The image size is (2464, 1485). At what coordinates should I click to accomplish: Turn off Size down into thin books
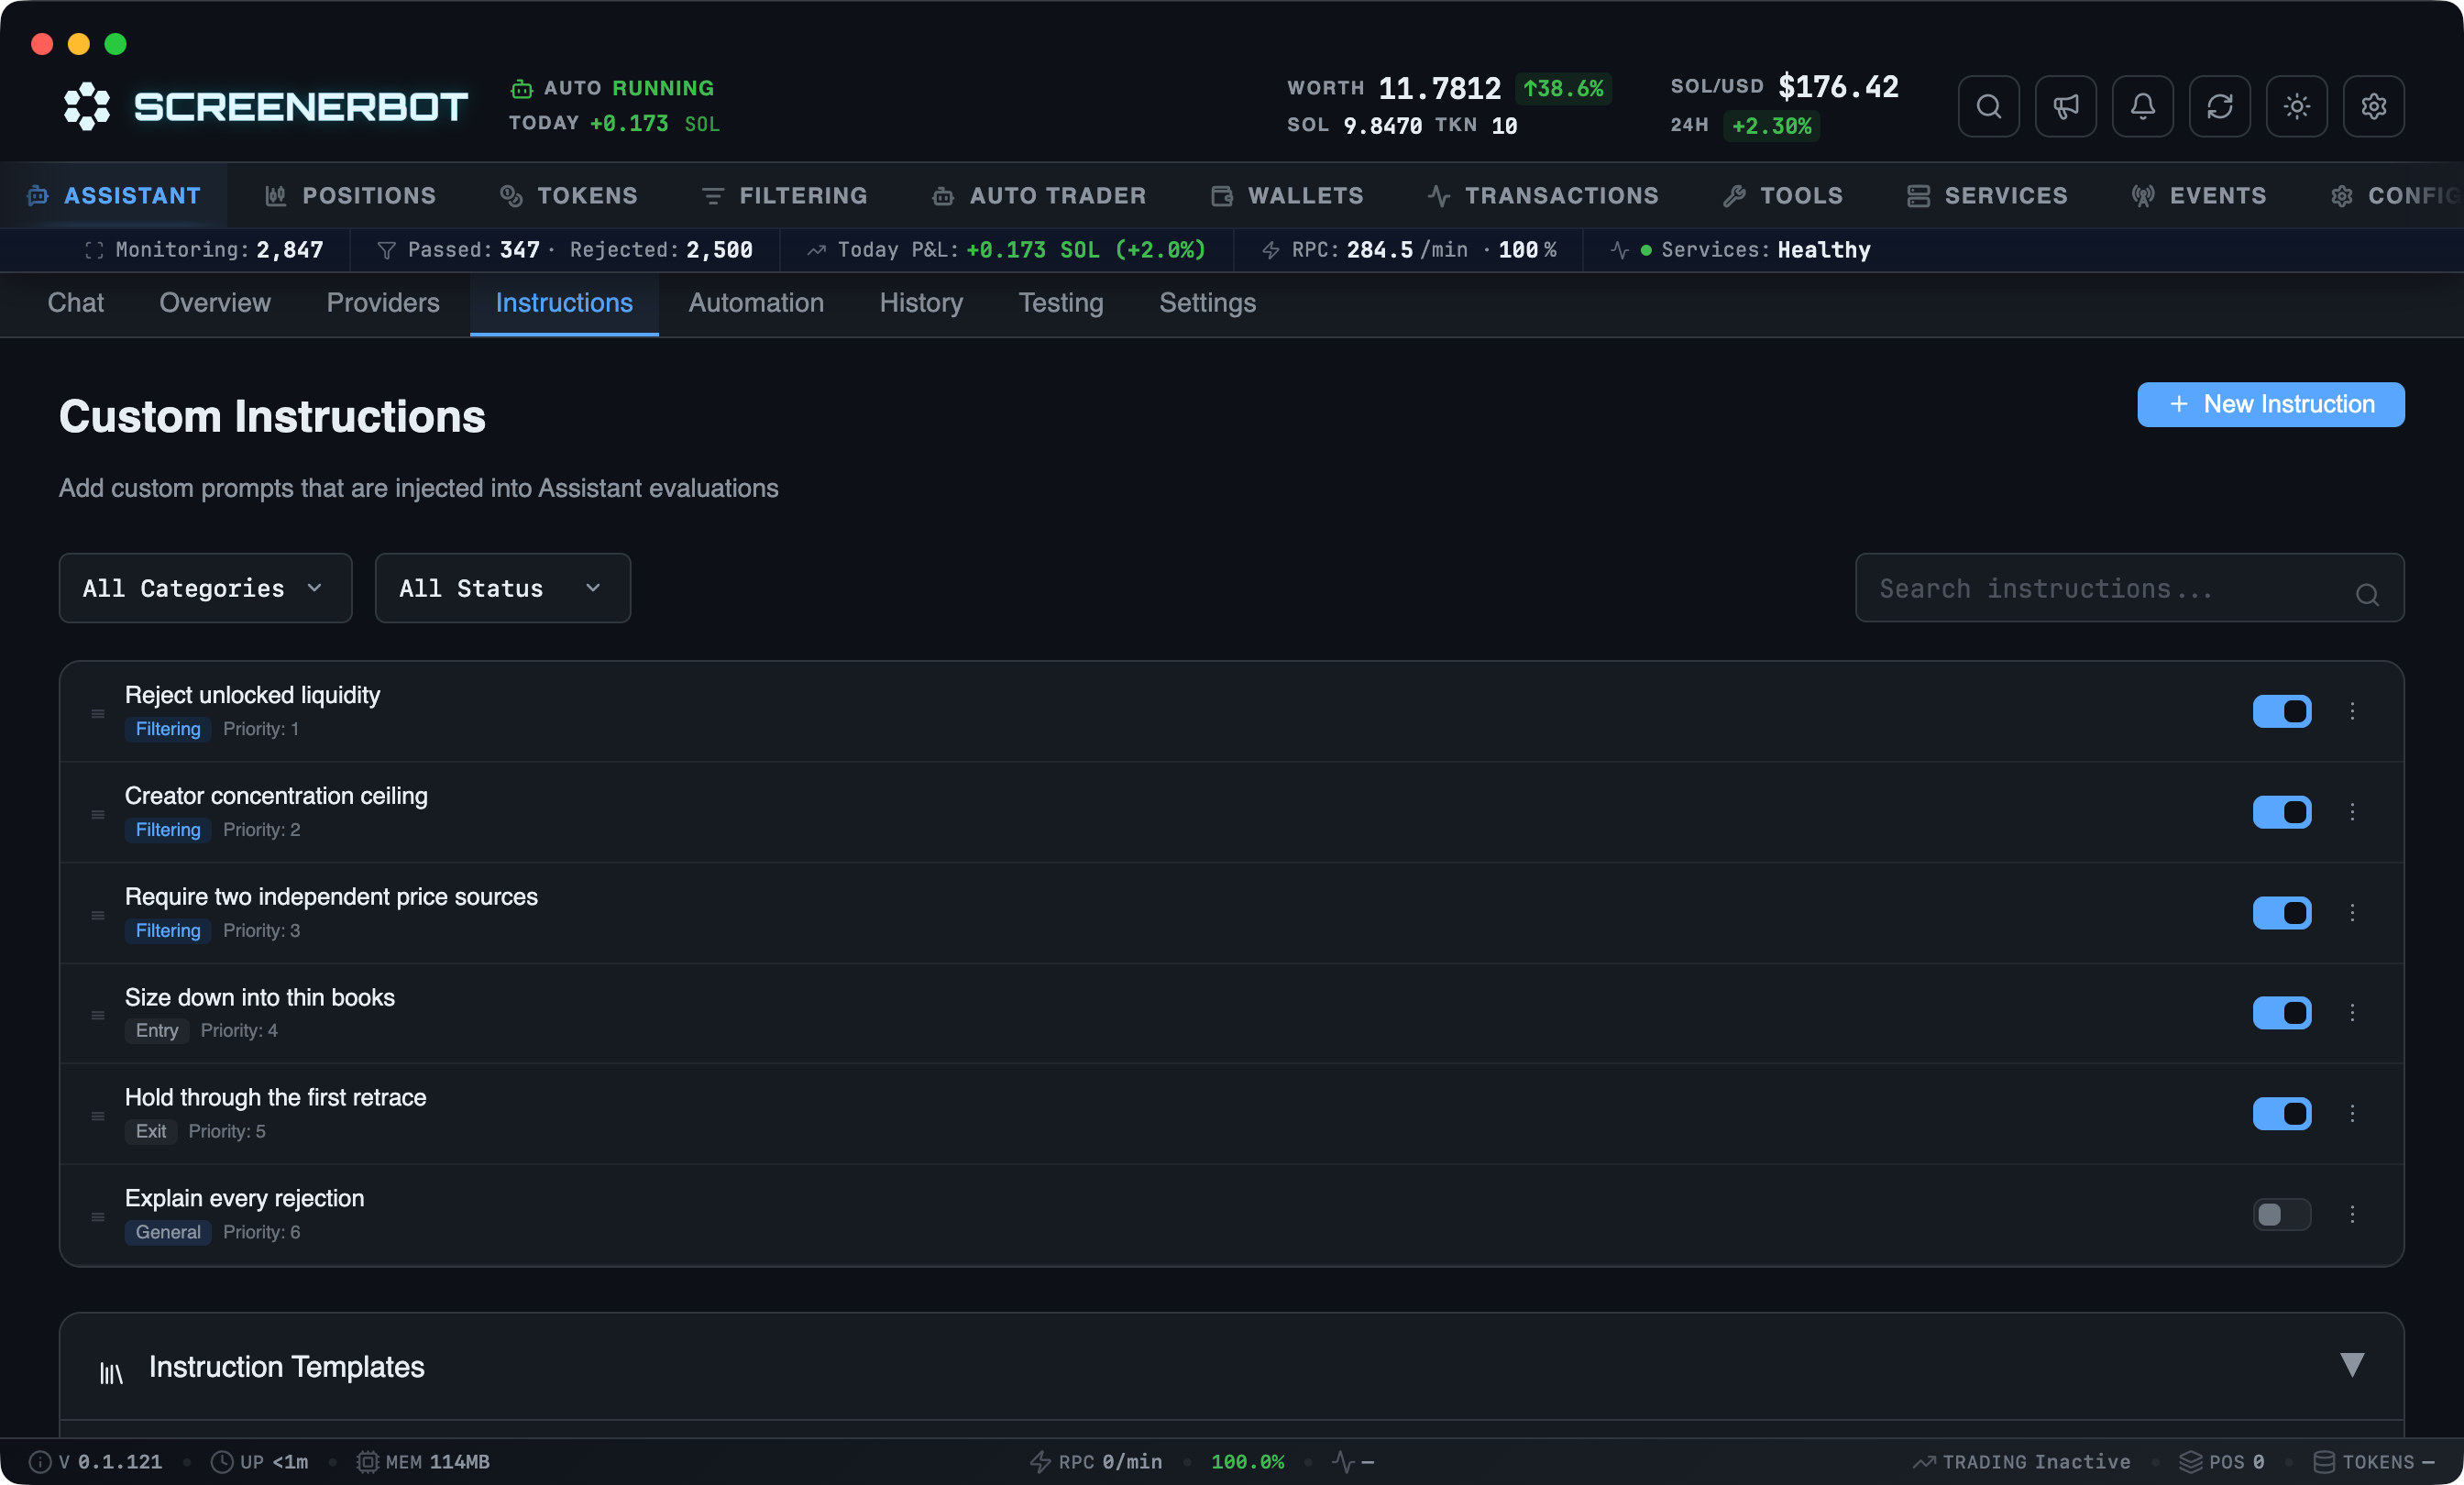[2282, 1013]
